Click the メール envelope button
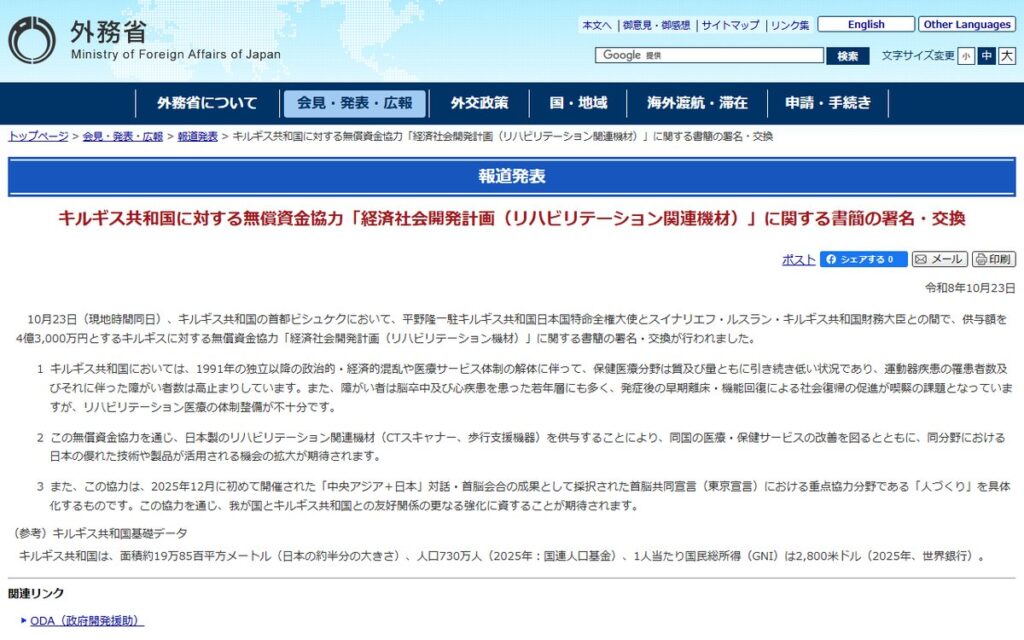This screenshot has width=1024, height=640. [940, 259]
